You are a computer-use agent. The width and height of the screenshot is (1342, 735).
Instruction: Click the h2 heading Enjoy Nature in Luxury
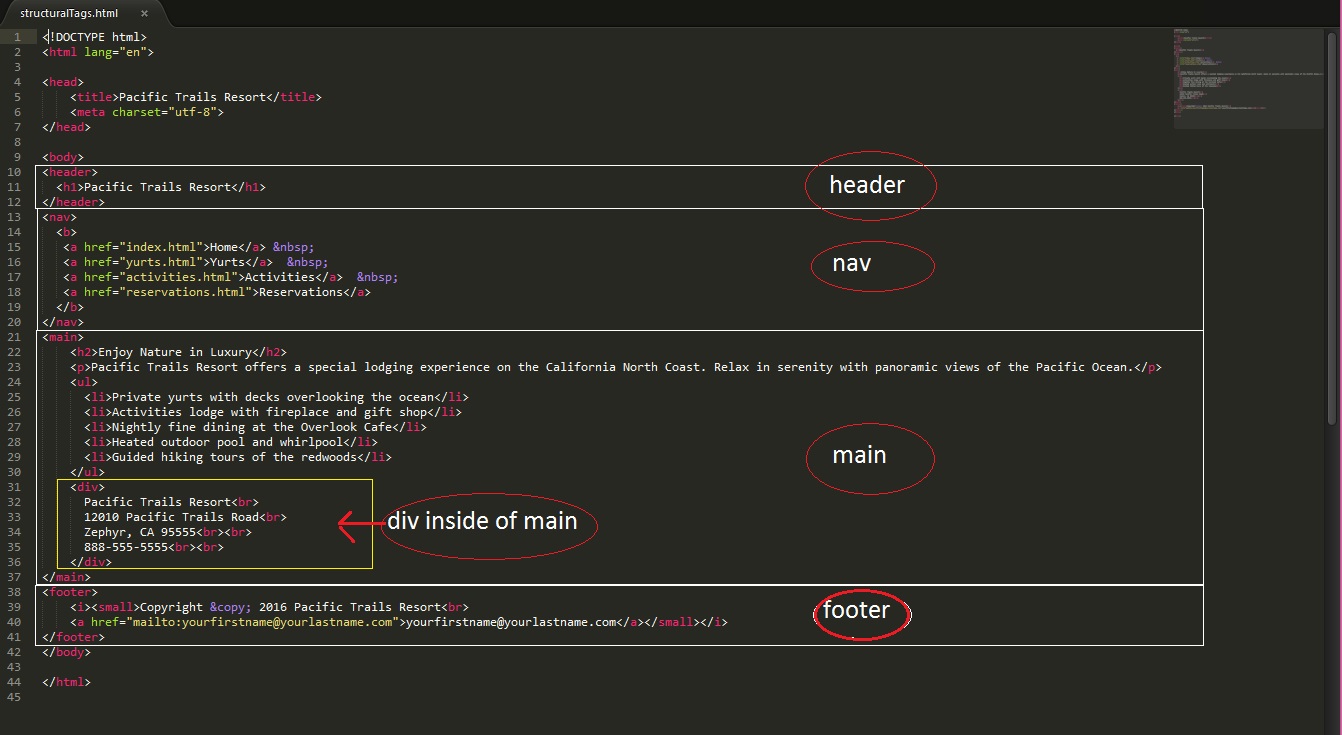175,352
